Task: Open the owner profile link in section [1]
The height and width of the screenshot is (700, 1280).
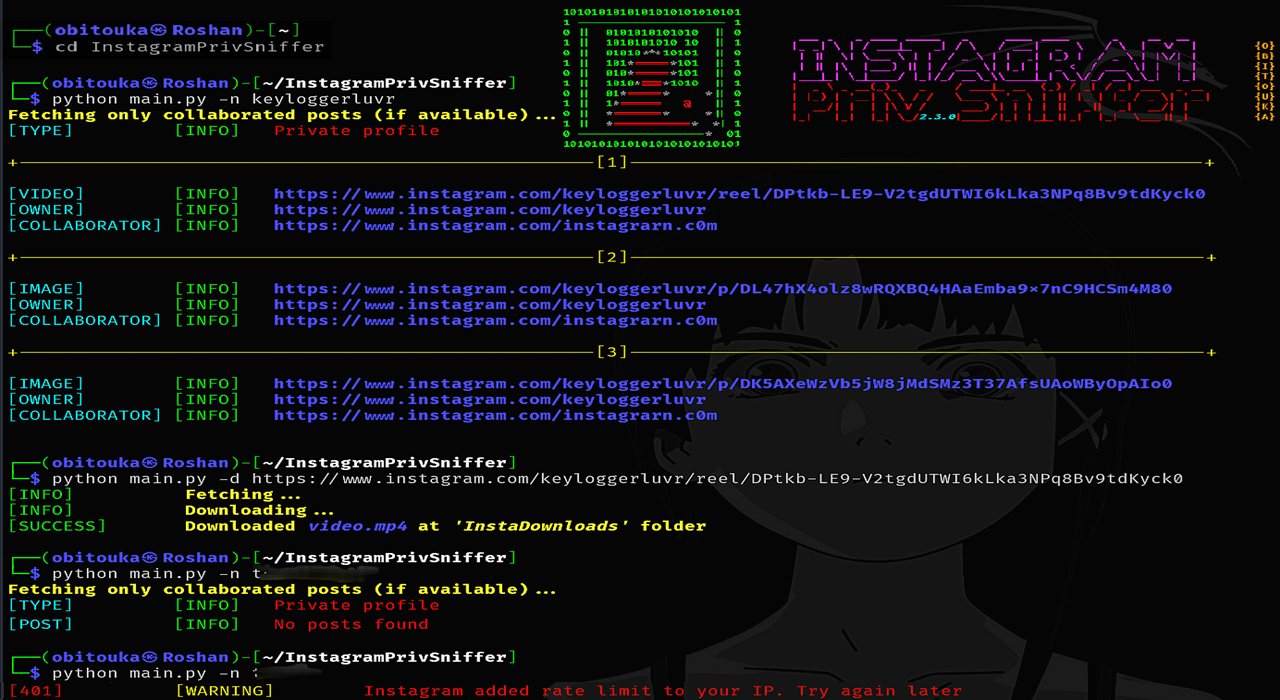Action: 490,210
